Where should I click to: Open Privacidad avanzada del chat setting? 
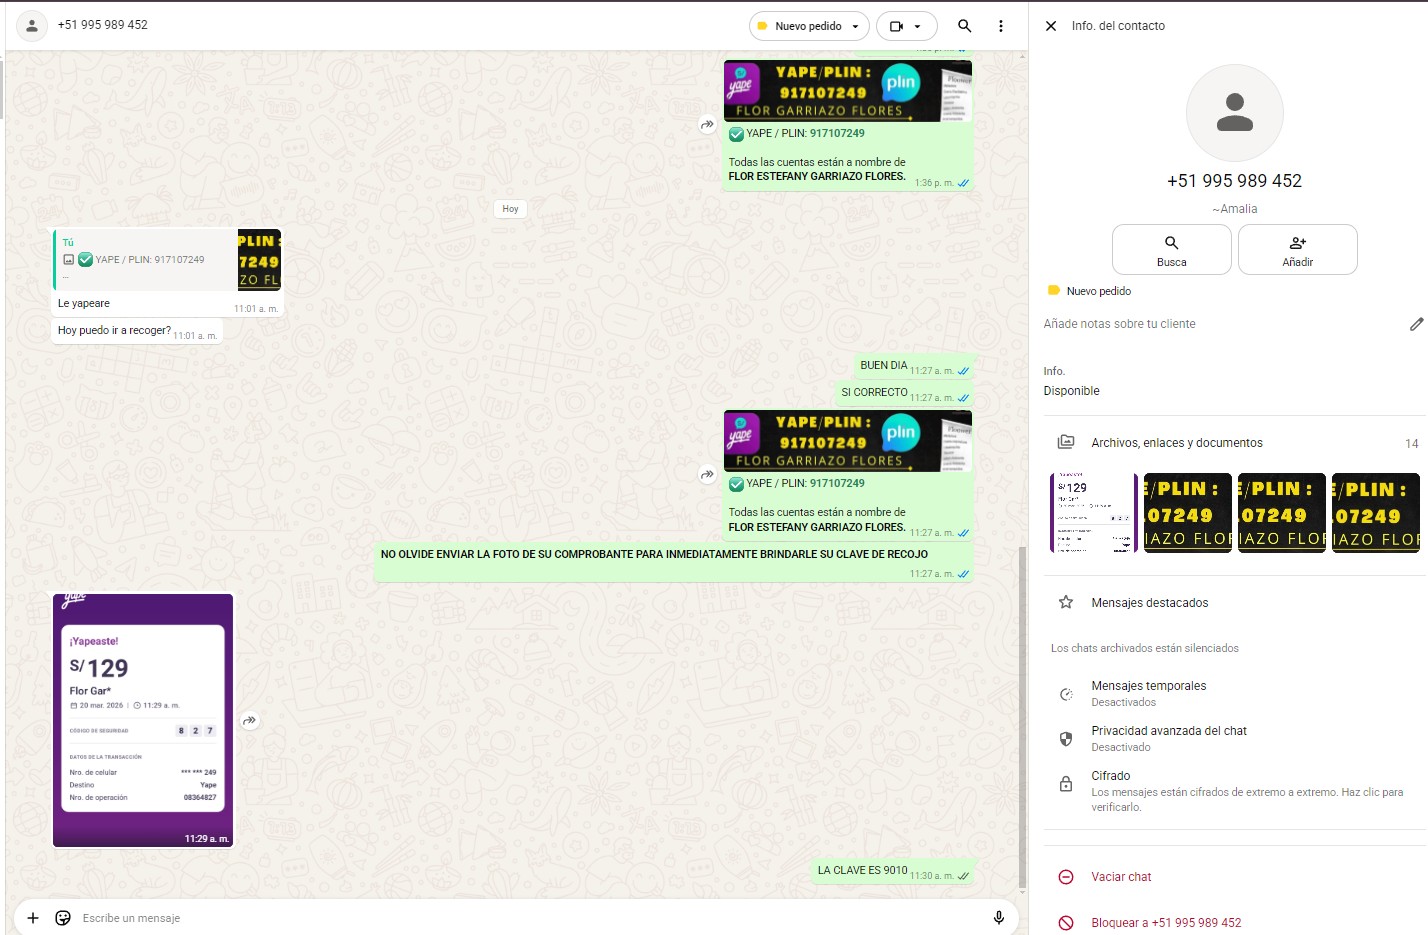point(1168,738)
